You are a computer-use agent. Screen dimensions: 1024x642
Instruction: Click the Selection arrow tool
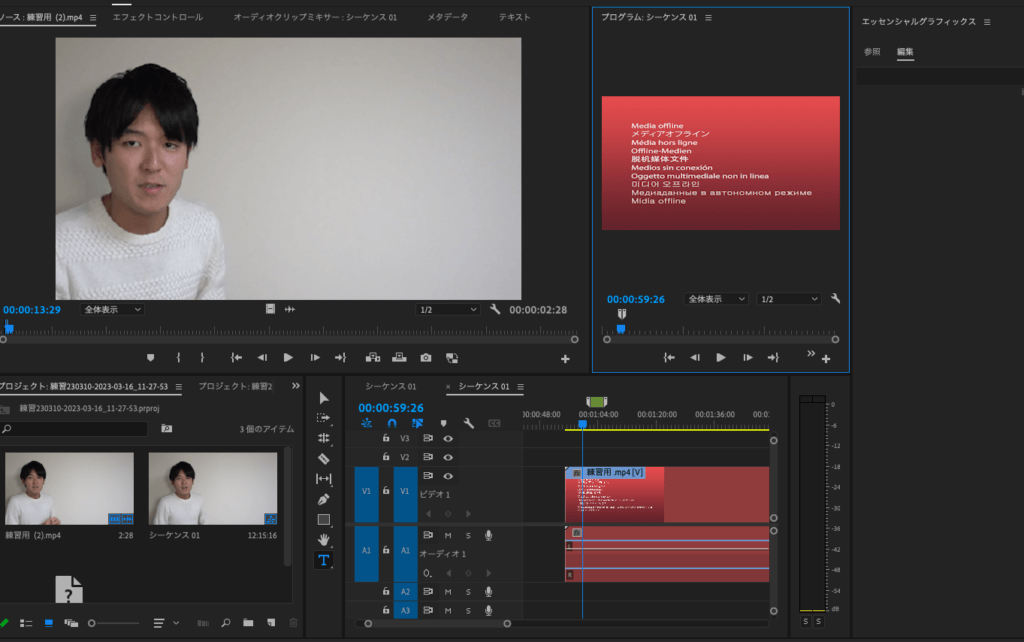[x=323, y=397]
